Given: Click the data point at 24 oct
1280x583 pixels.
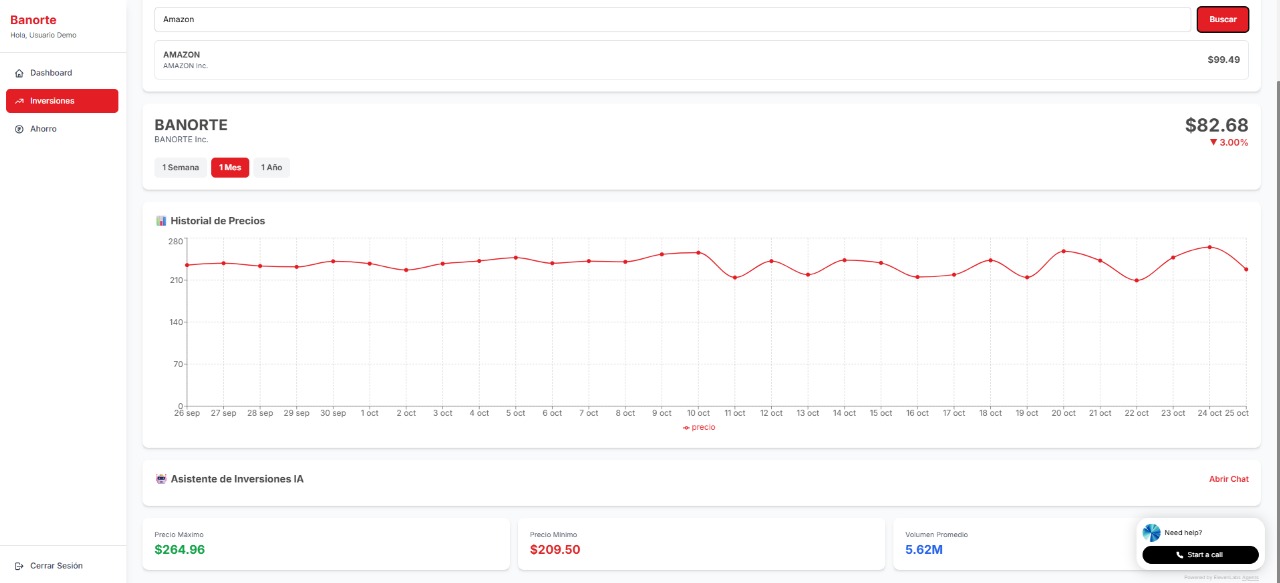Looking at the screenshot, I should point(1210,247).
